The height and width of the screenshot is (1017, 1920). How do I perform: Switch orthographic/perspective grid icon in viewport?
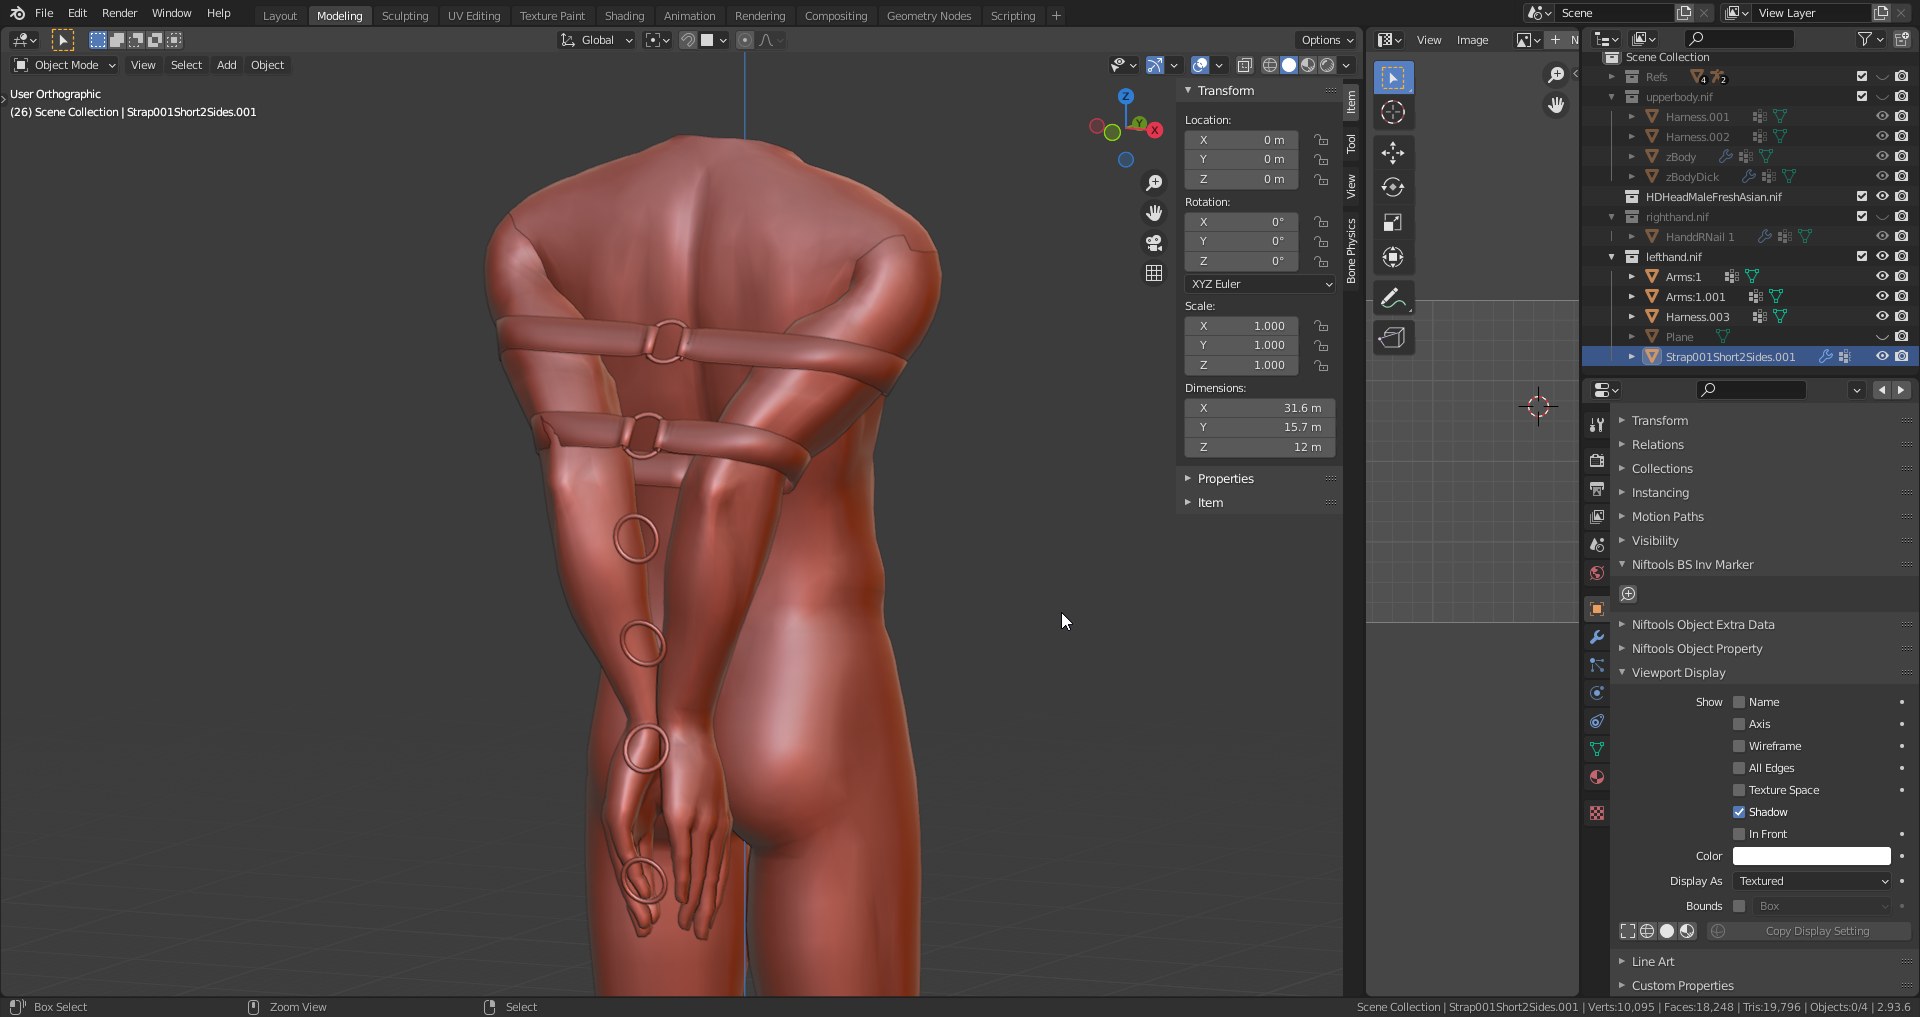tap(1154, 273)
